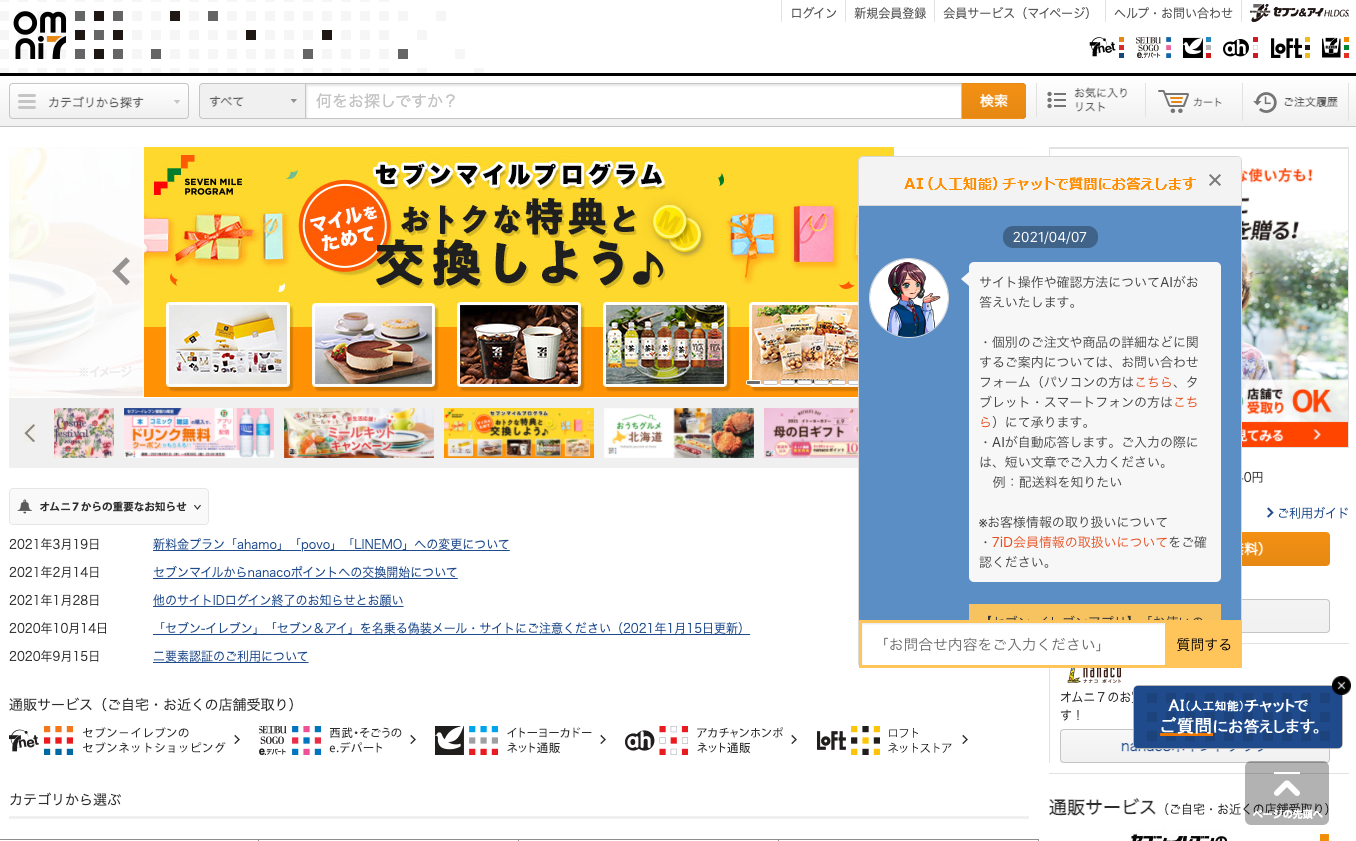Open the イトーヨーカドー brand icon
Screen dimensions: 1356x841
(x=1193, y=47)
